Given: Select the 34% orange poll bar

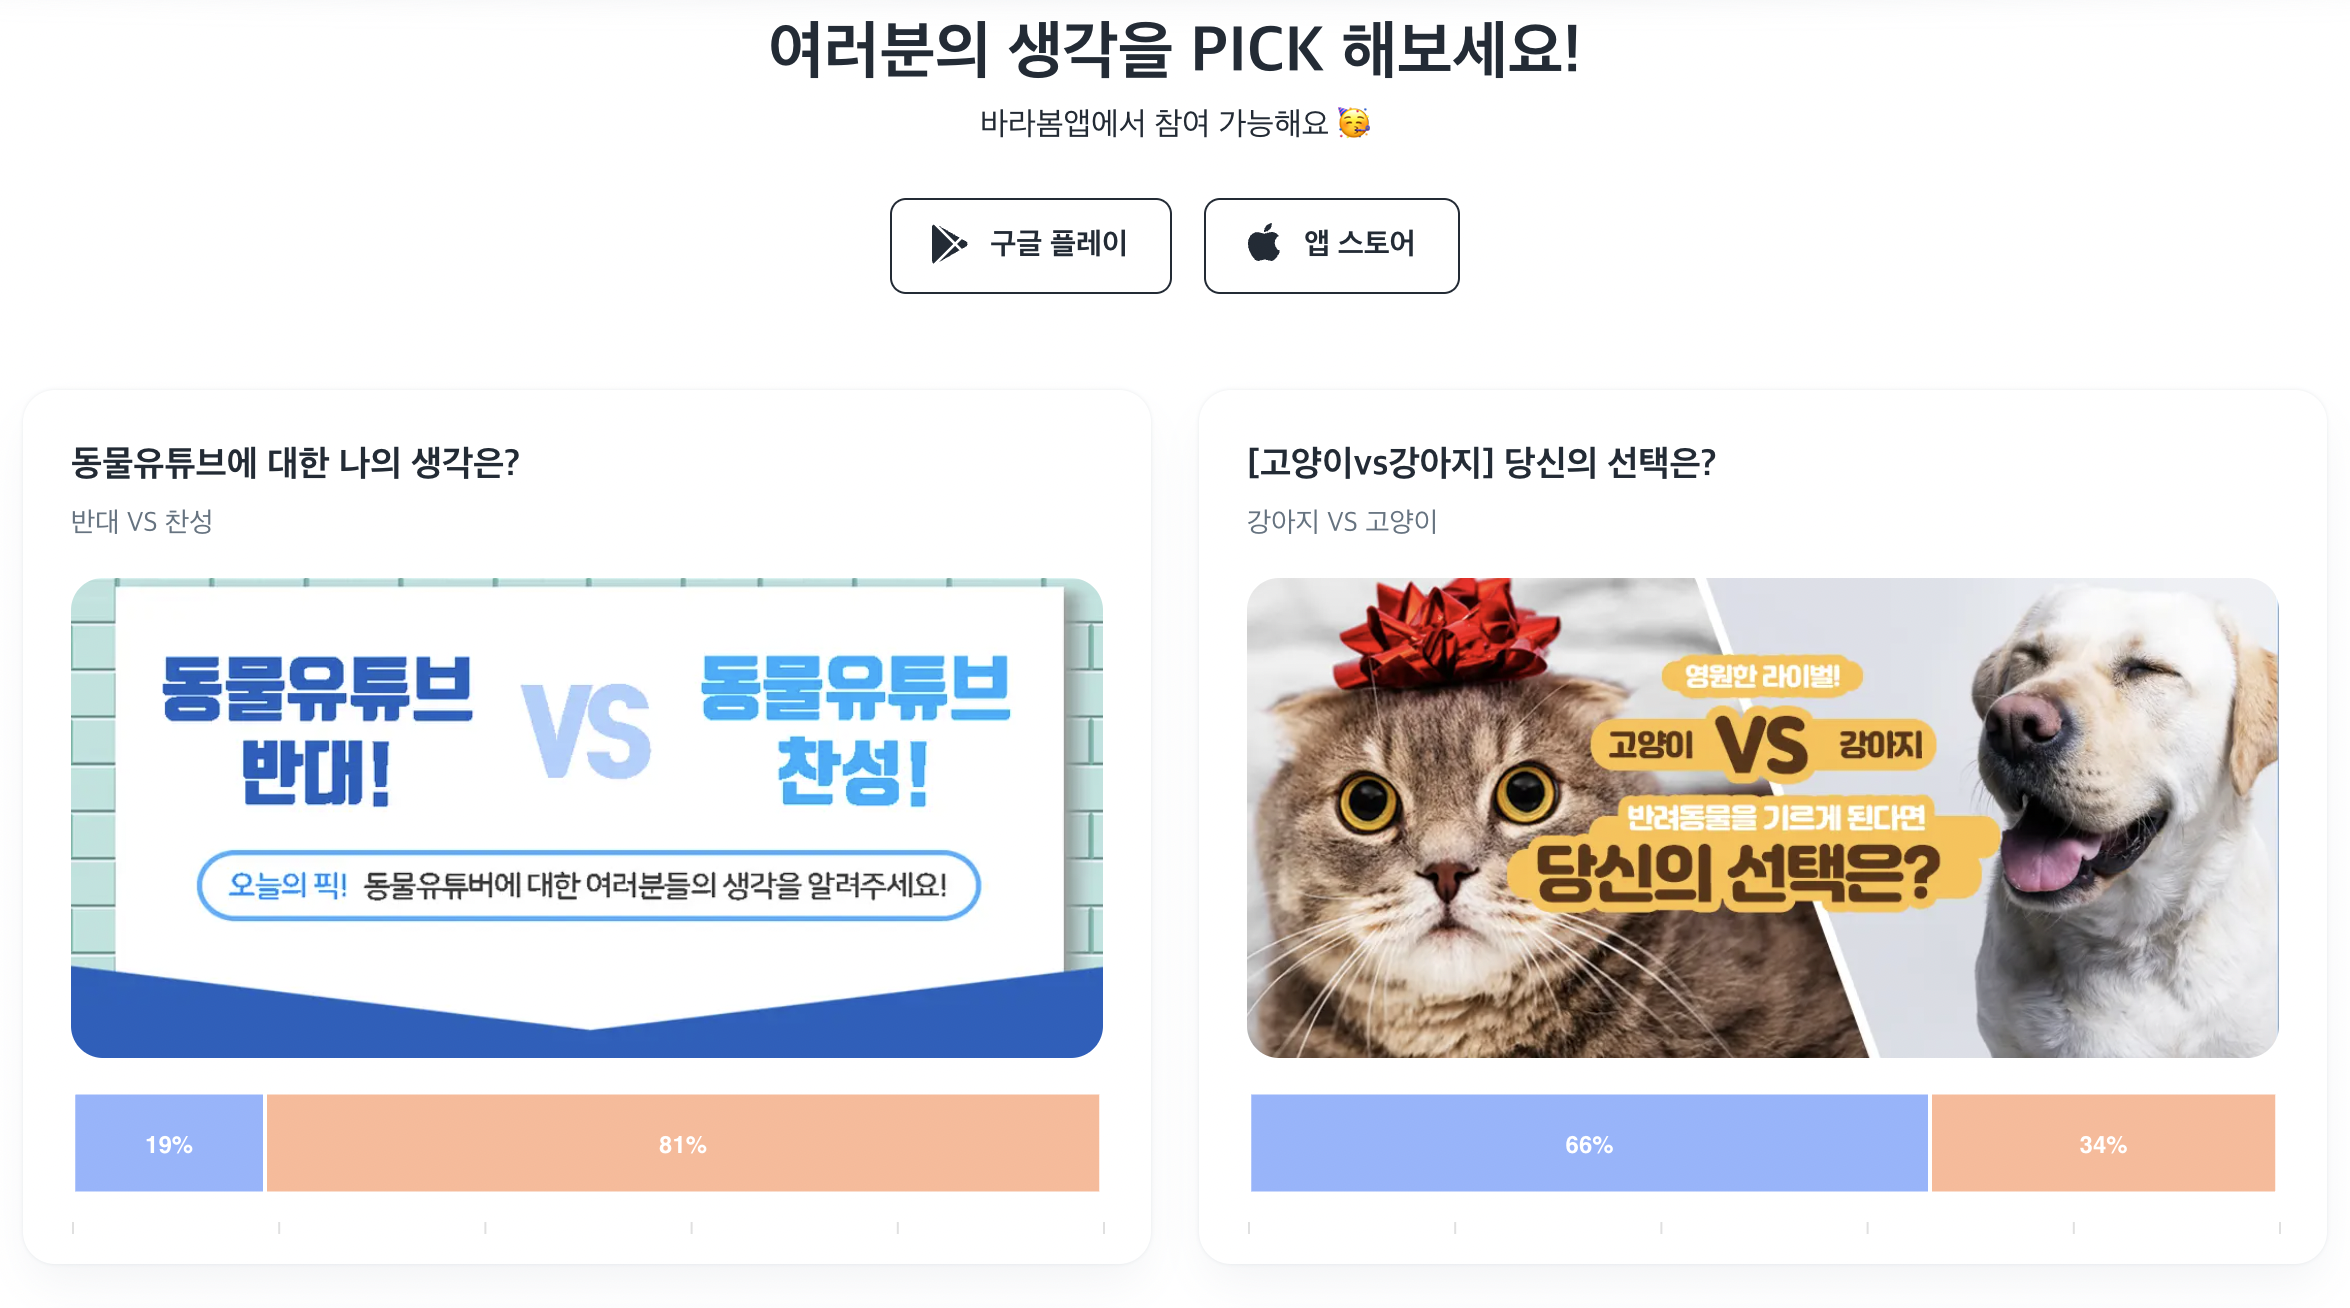Looking at the screenshot, I should coord(2102,1143).
